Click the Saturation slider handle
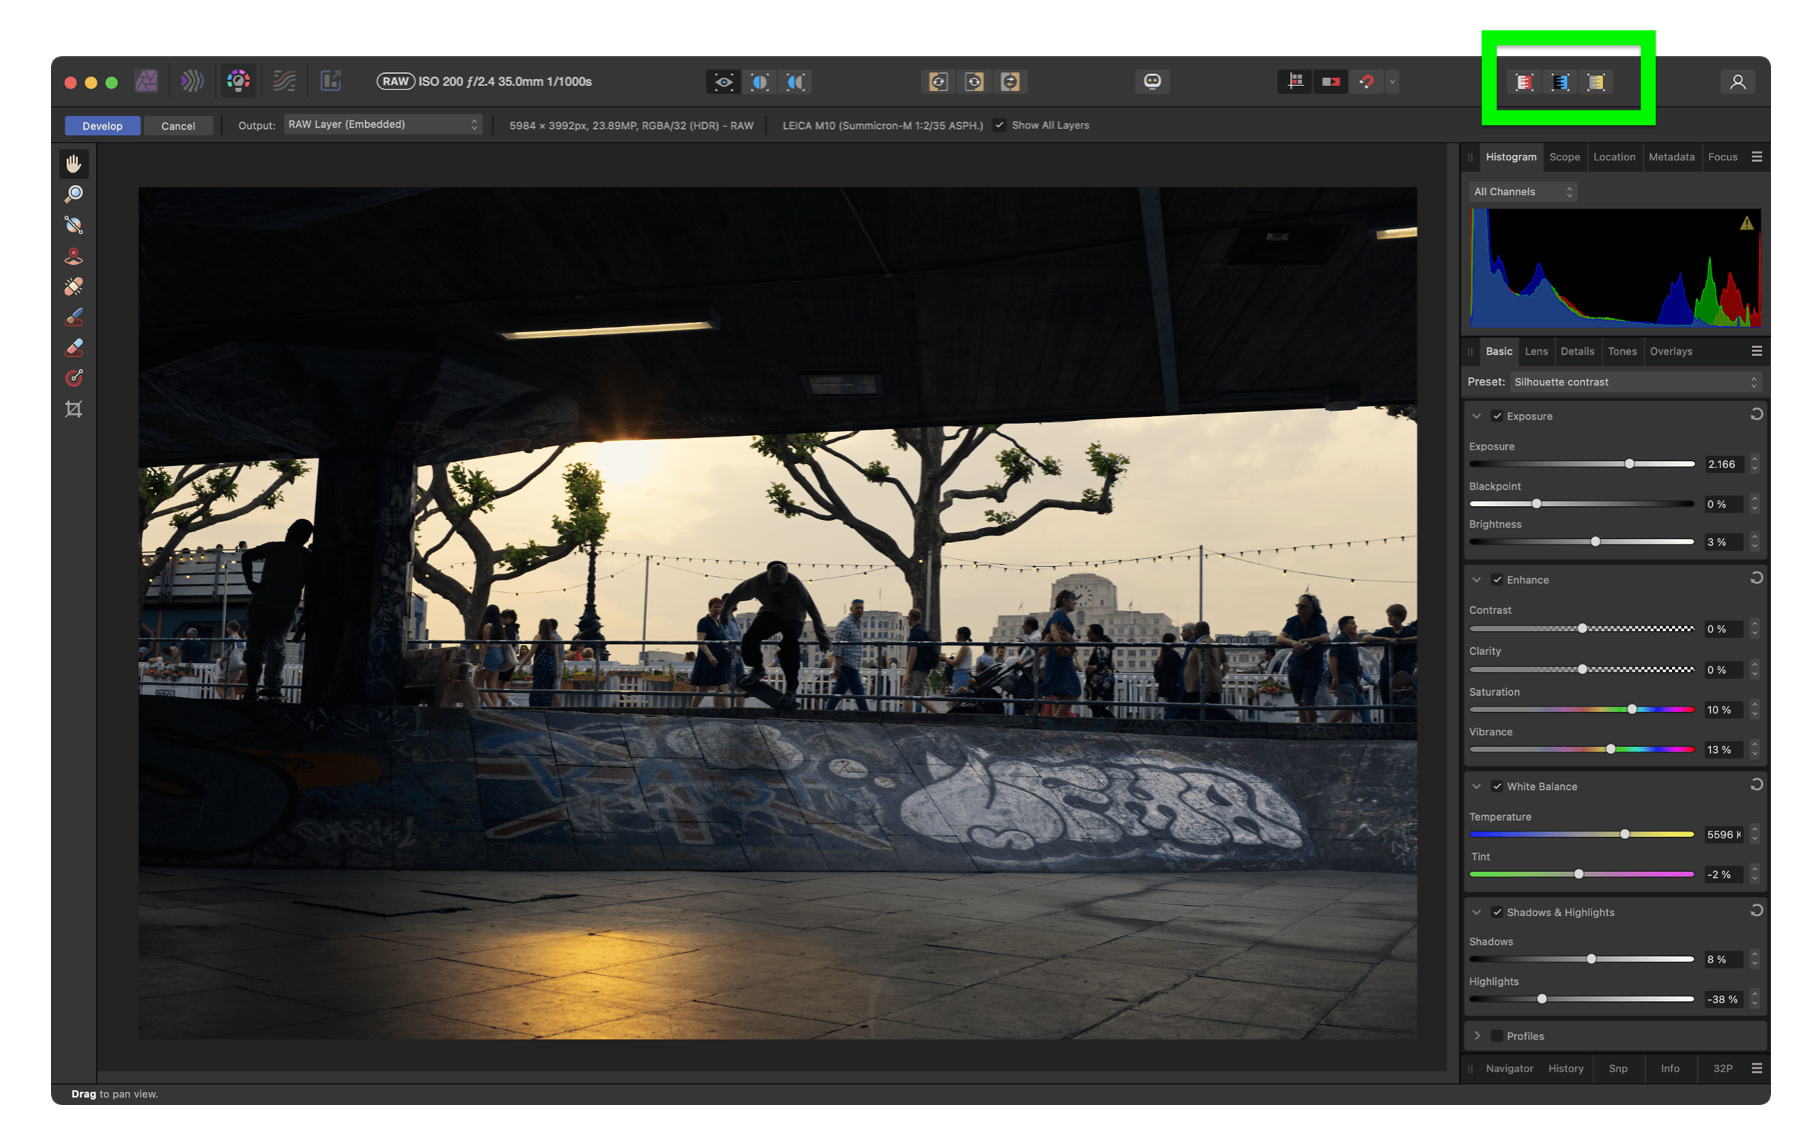Viewport: 1820px width, 1136px height. pos(1632,709)
